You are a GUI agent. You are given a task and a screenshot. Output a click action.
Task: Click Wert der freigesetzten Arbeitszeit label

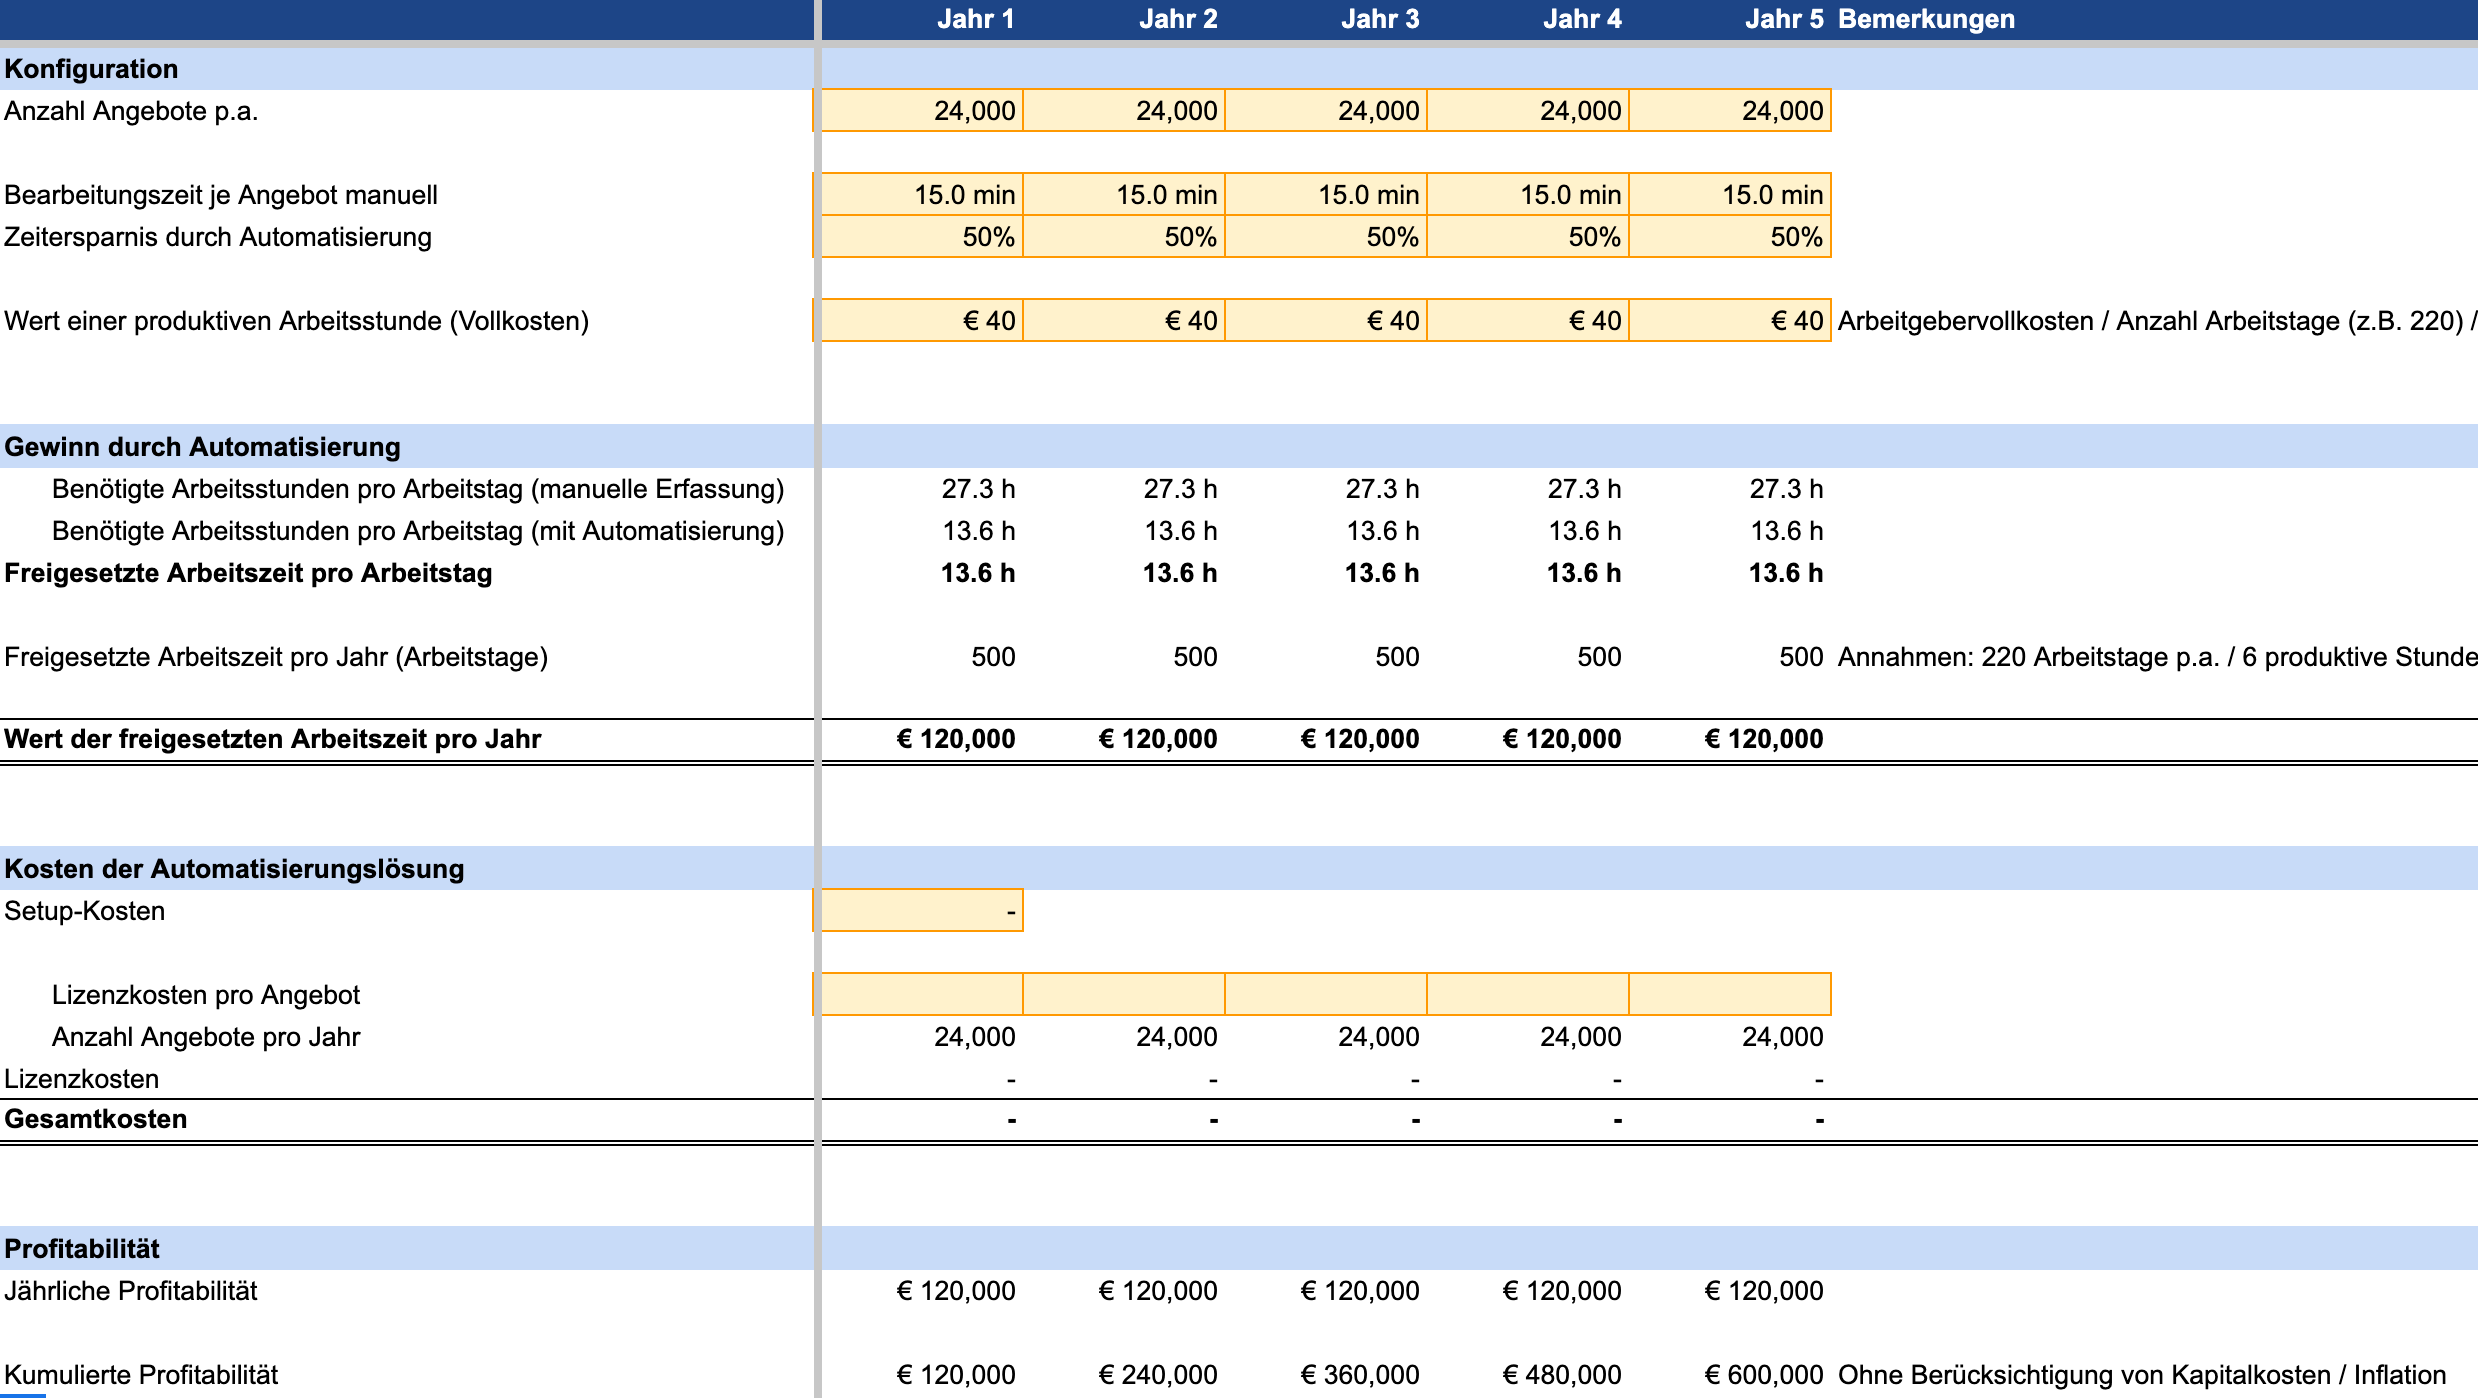(272, 739)
